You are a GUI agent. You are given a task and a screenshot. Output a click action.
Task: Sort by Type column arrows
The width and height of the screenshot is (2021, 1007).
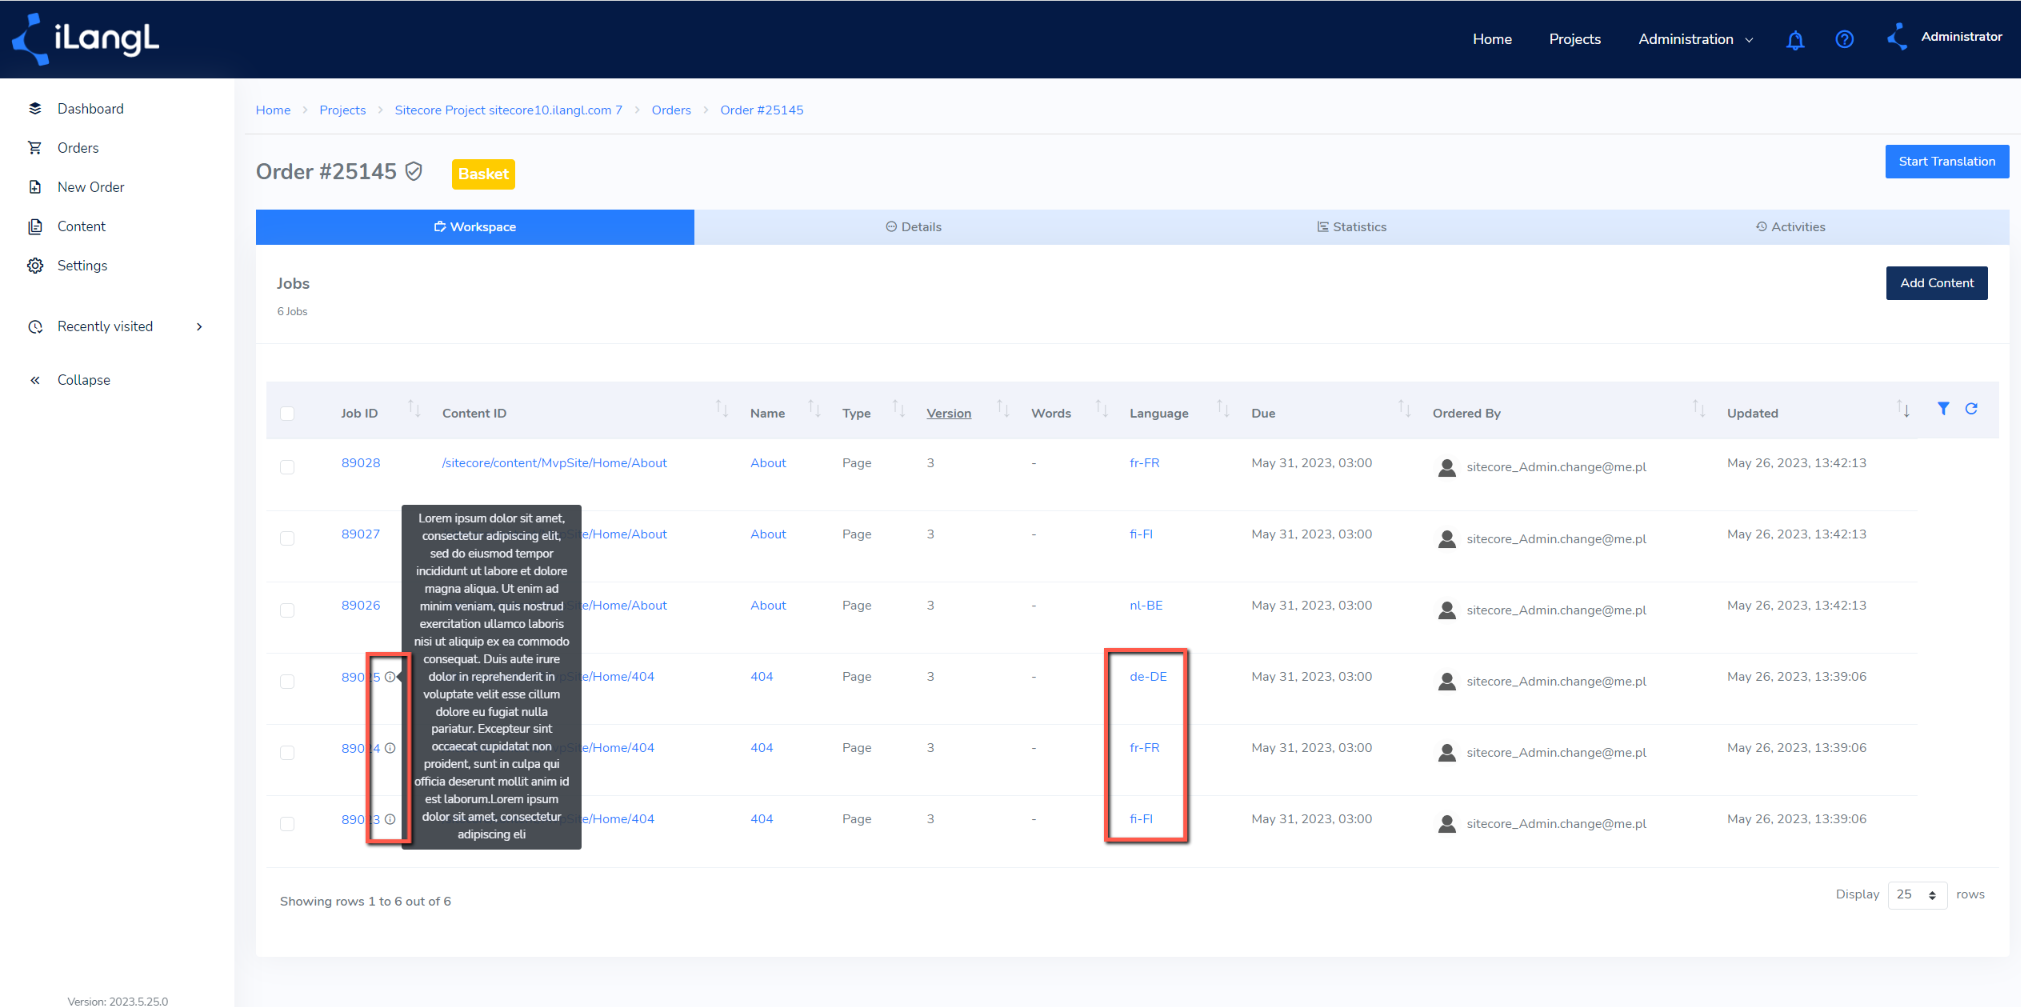tap(898, 408)
